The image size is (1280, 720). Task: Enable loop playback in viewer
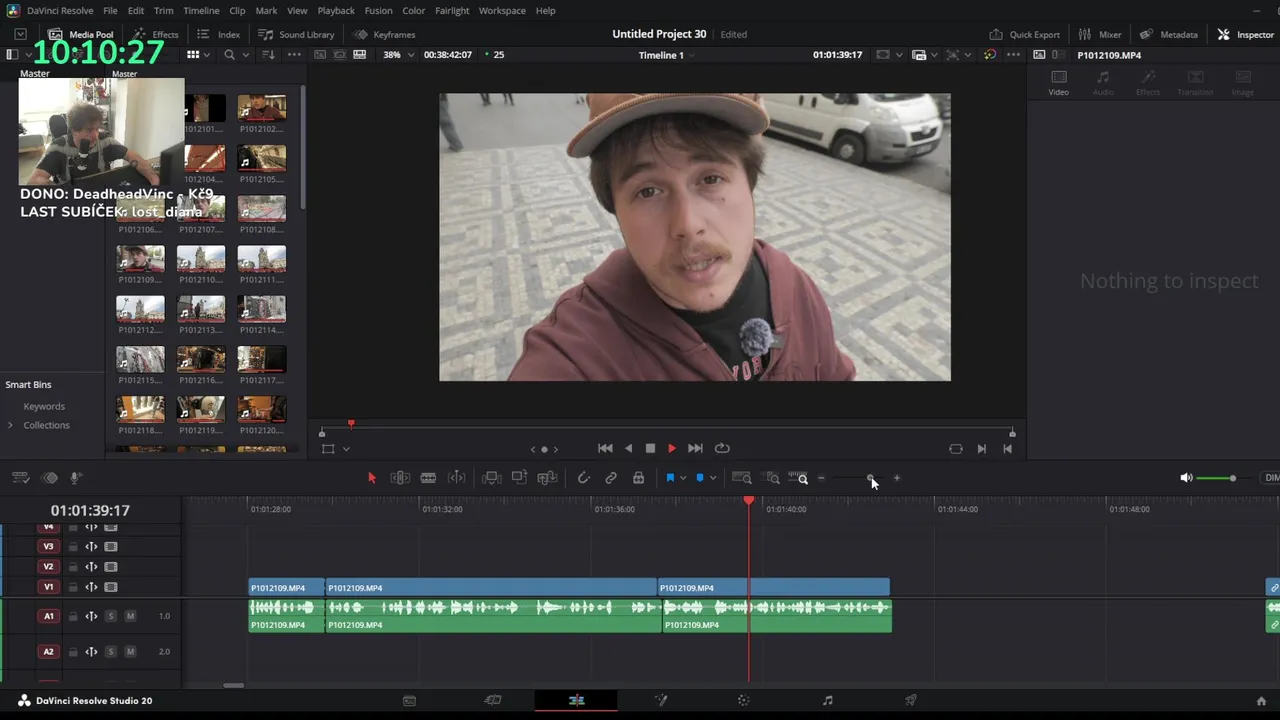click(x=722, y=449)
